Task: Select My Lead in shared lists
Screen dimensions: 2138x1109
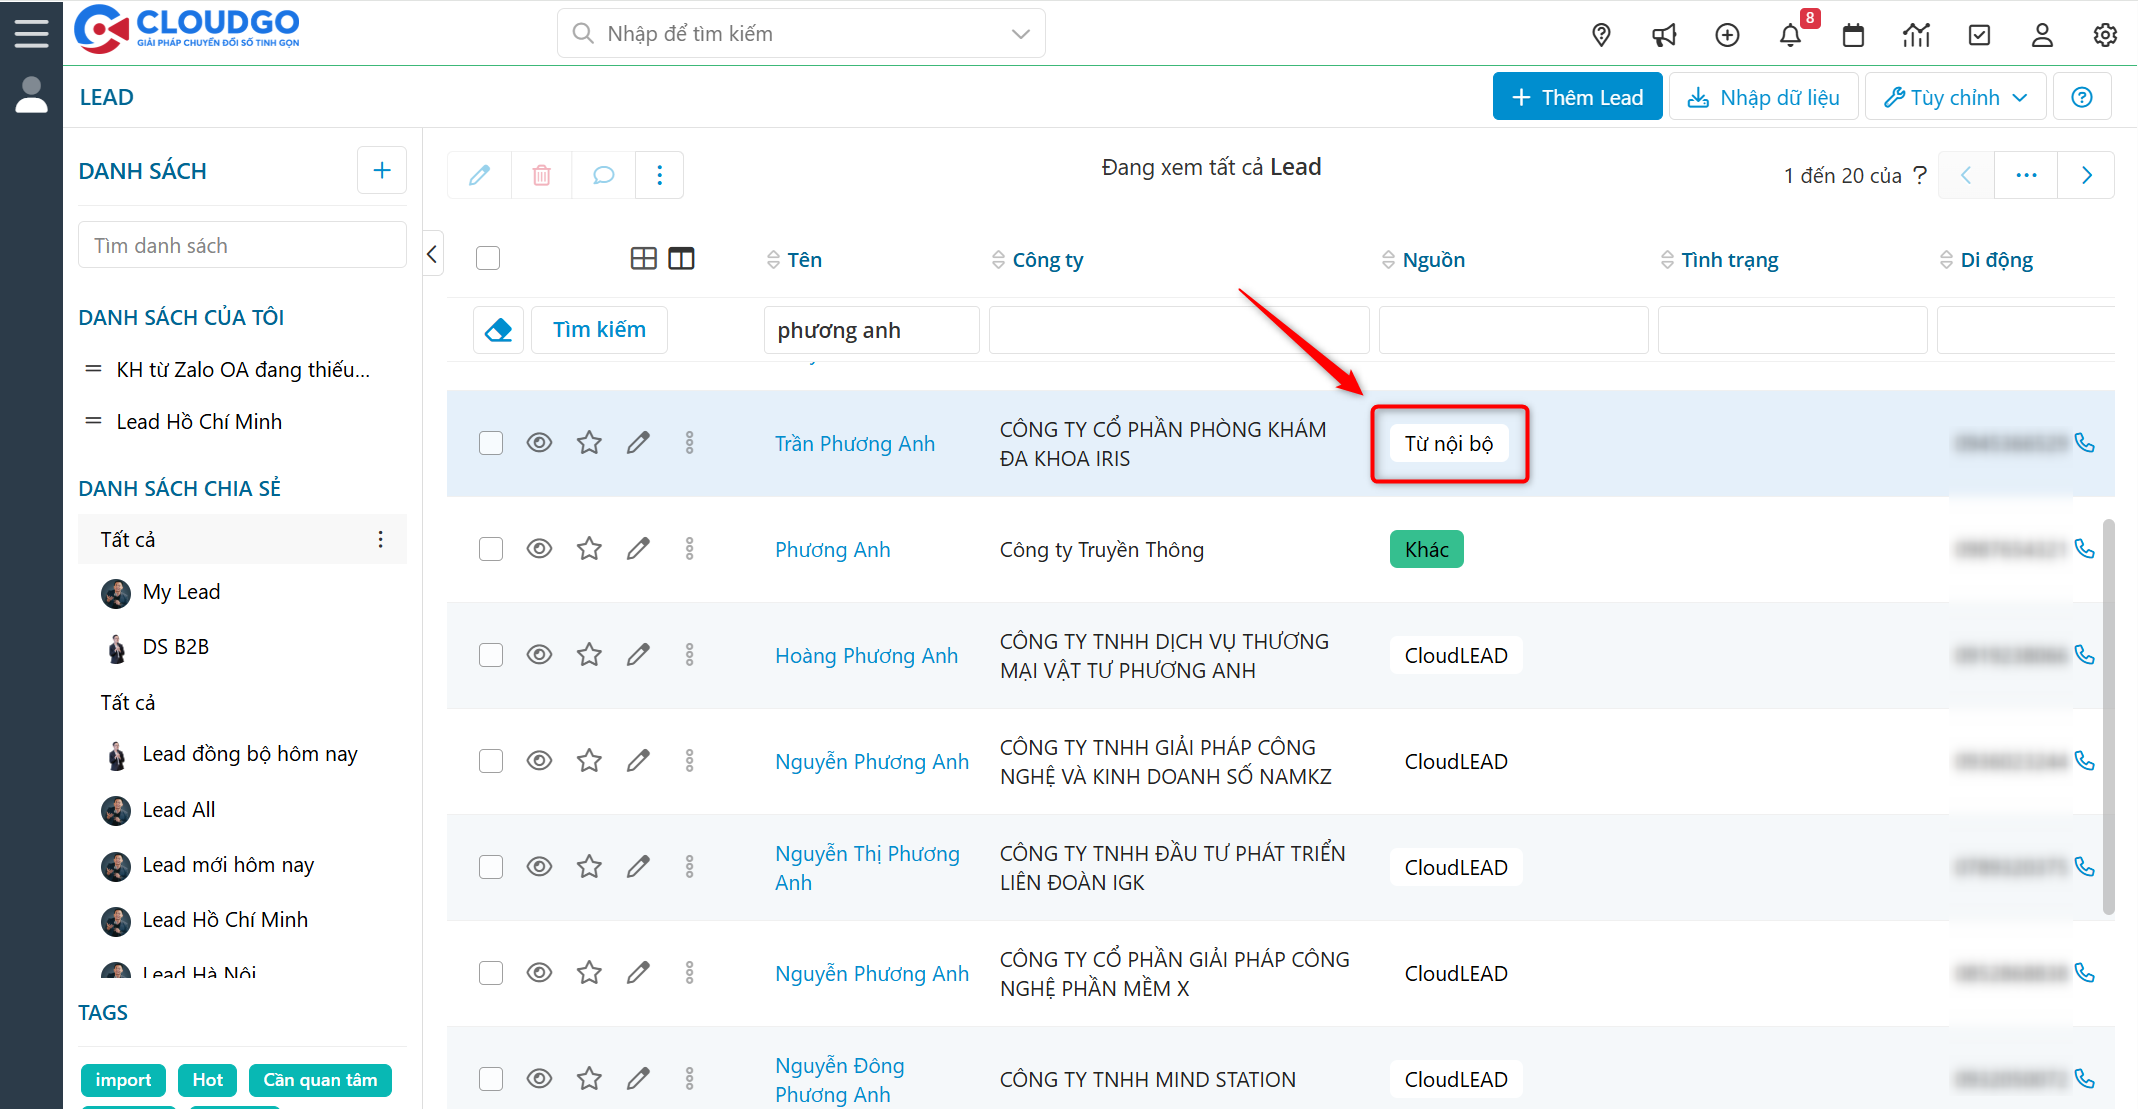Action: pyautogui.click(x=181, y=592)
